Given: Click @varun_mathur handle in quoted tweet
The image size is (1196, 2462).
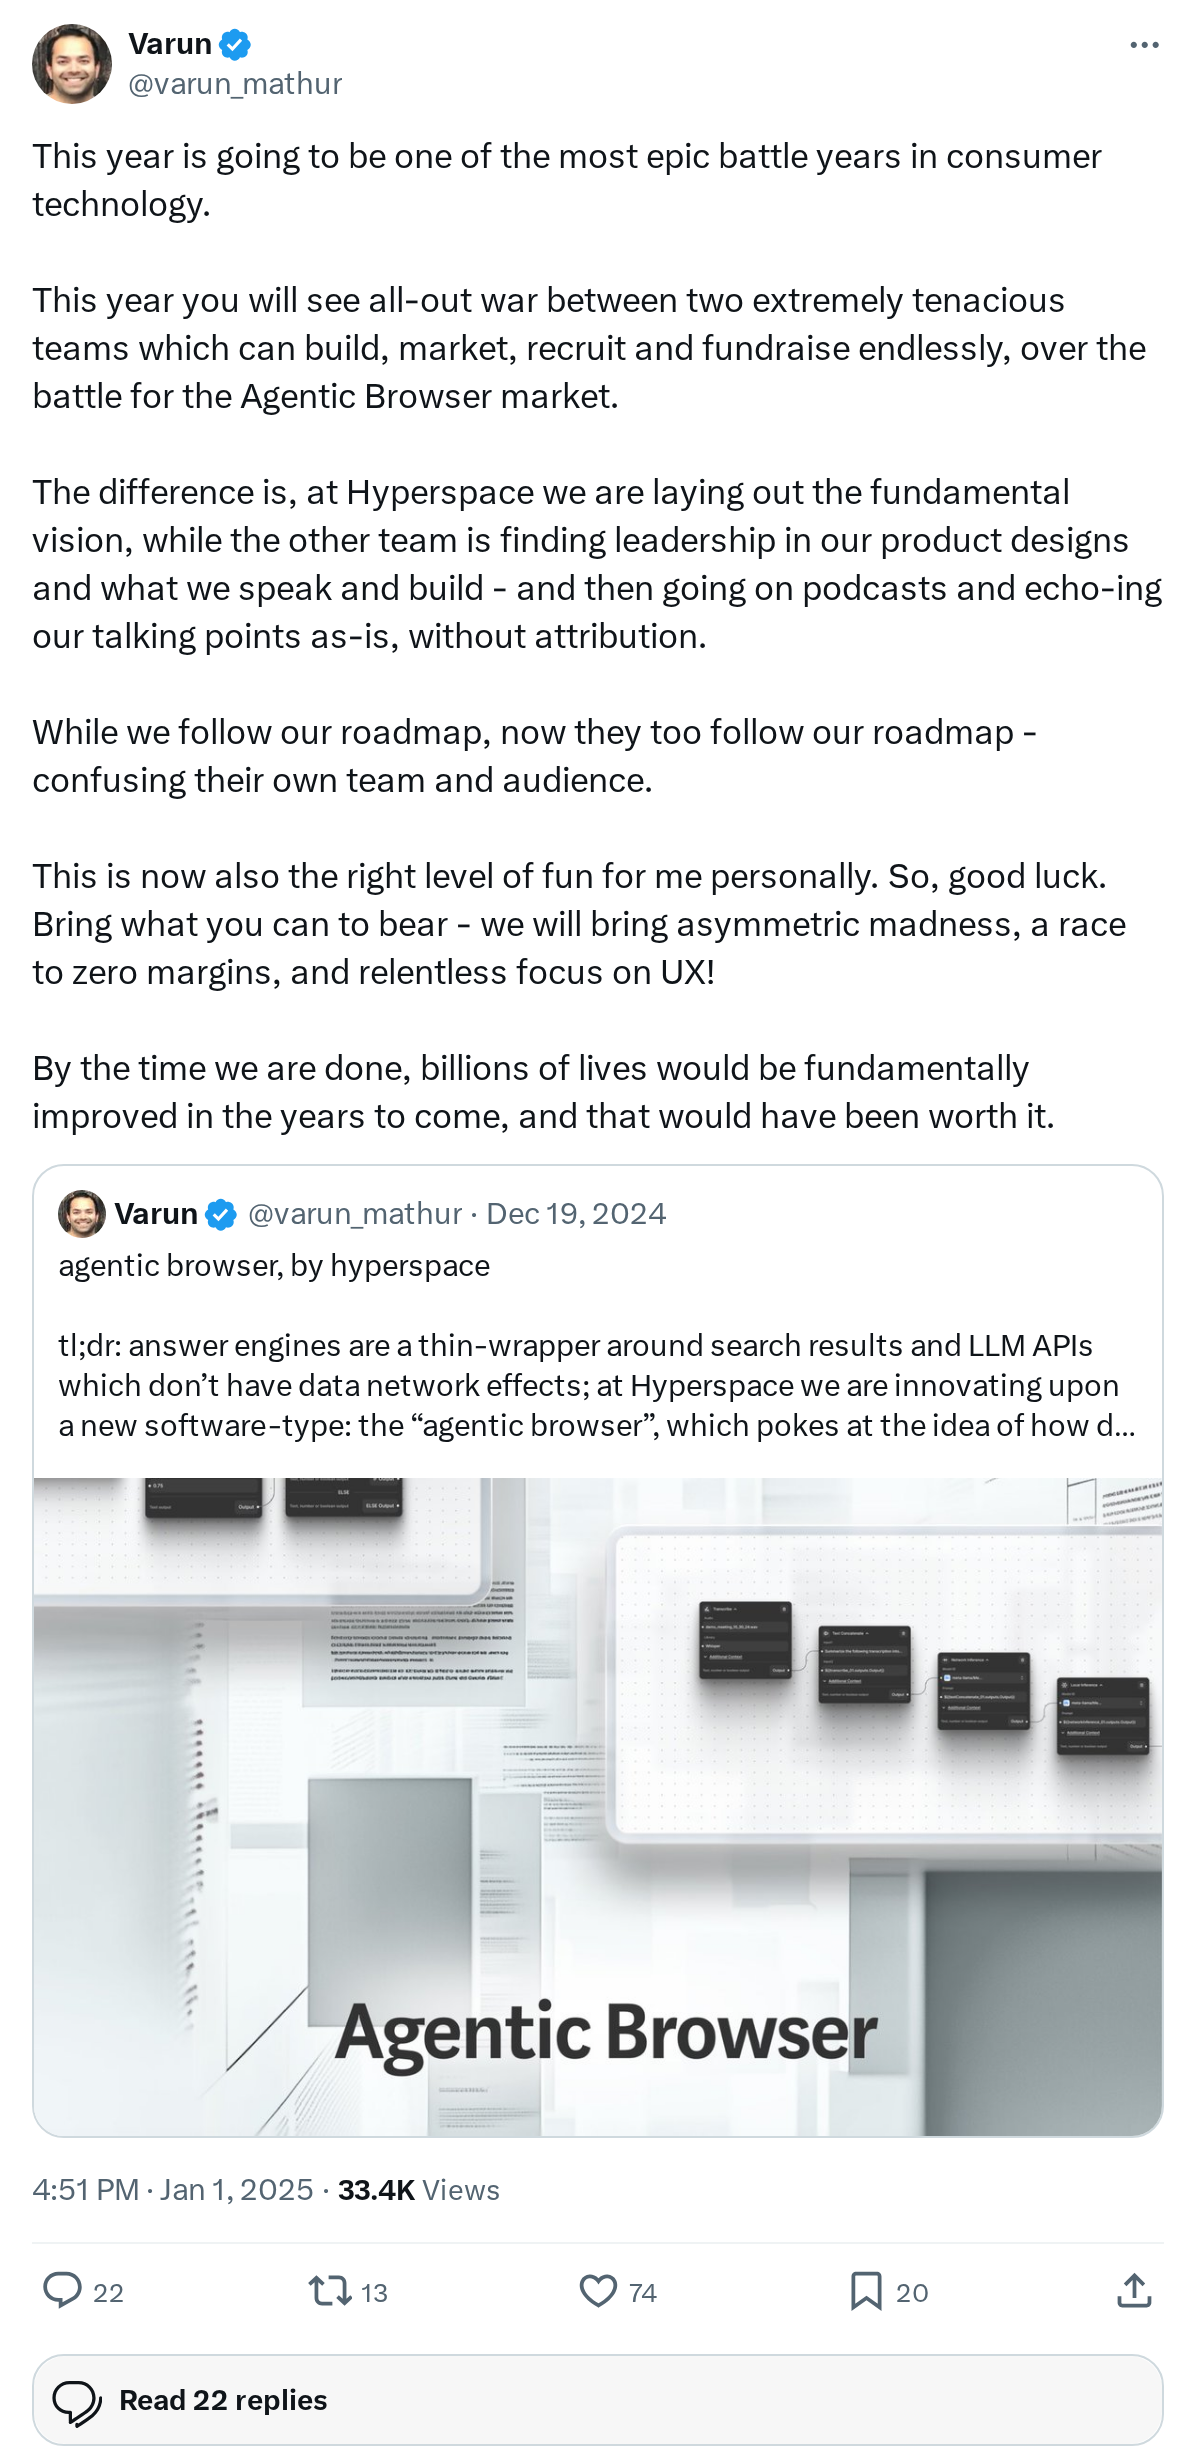Looking at the screenshot, I should click(x=355, y=1214).
